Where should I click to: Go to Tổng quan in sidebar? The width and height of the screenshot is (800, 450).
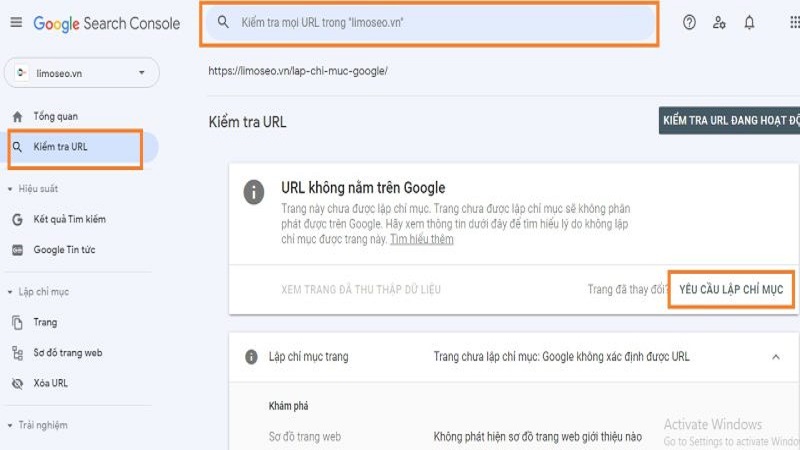[x=55, y=117]
